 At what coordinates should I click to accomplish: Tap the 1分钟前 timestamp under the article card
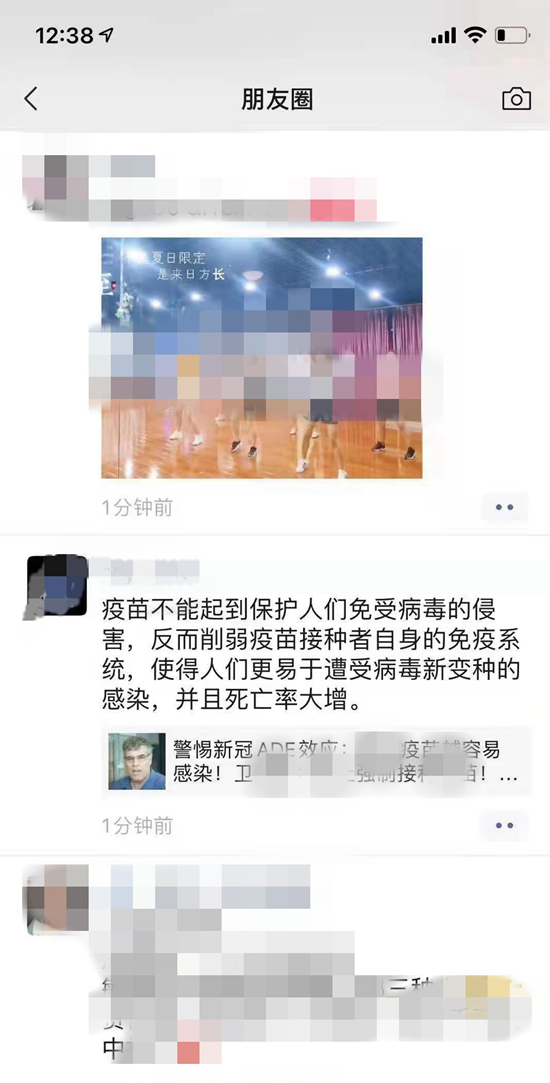(137, 825)
